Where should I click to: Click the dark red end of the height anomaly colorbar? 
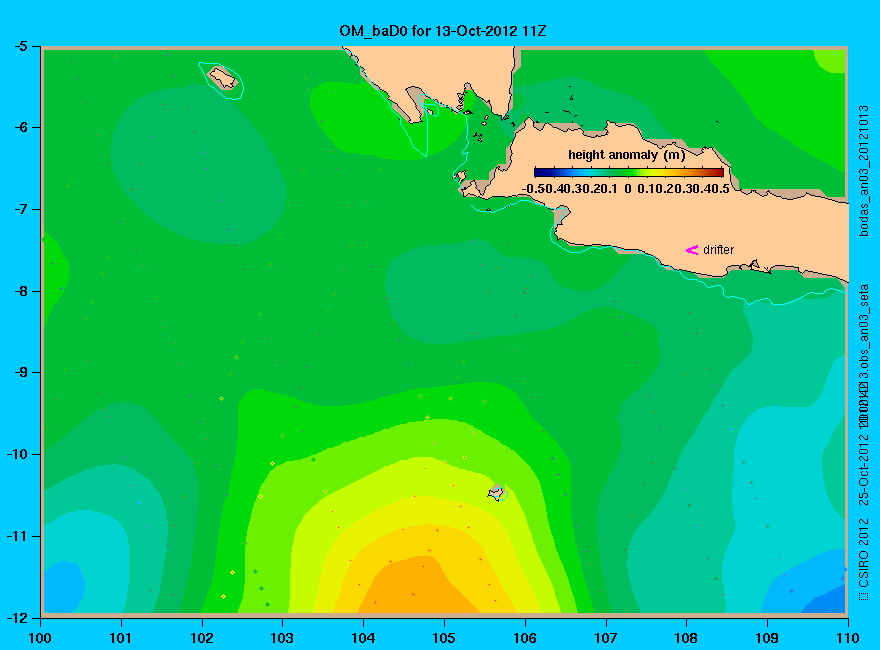click(x=720, y=172)
